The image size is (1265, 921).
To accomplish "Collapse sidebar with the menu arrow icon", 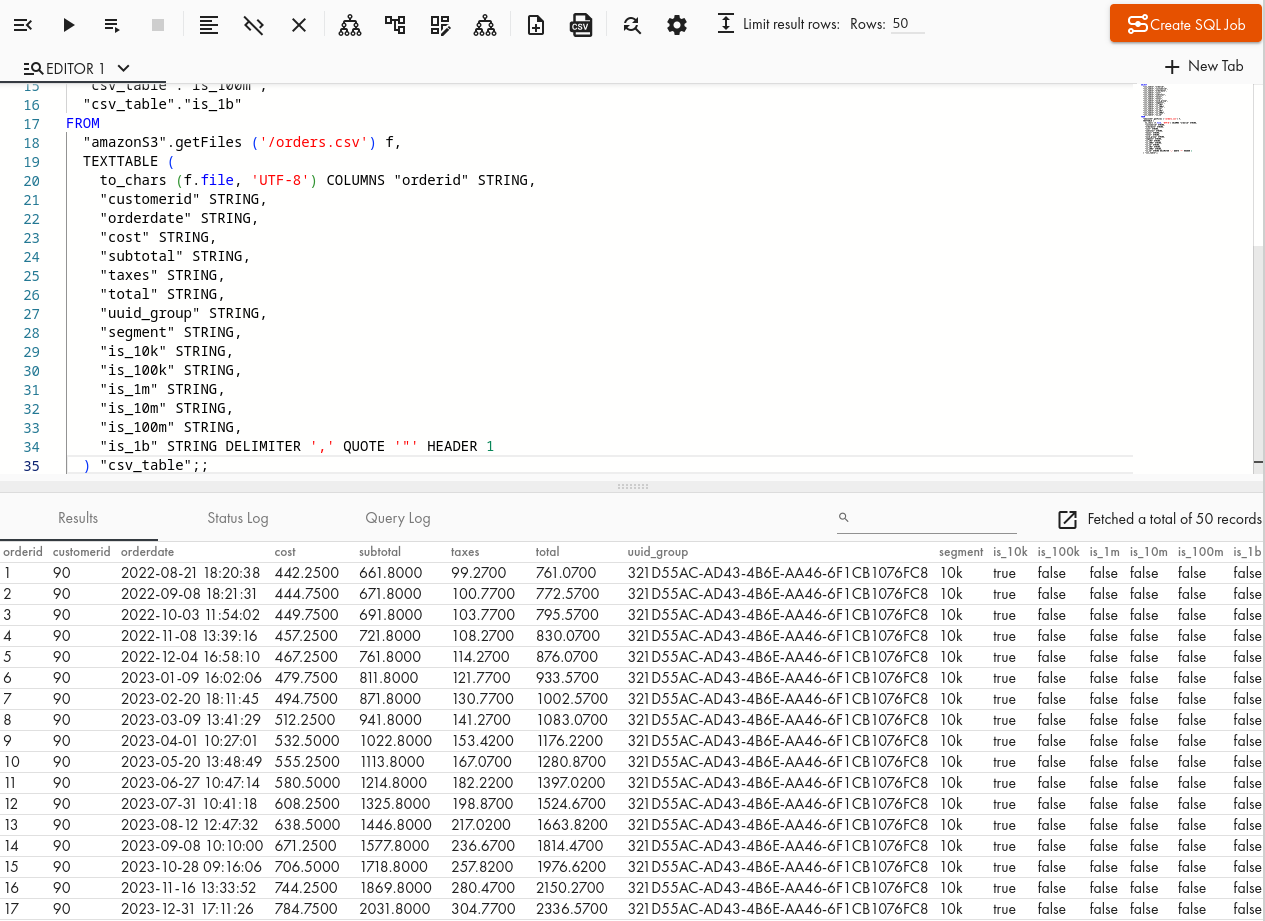I will [23, 25].
